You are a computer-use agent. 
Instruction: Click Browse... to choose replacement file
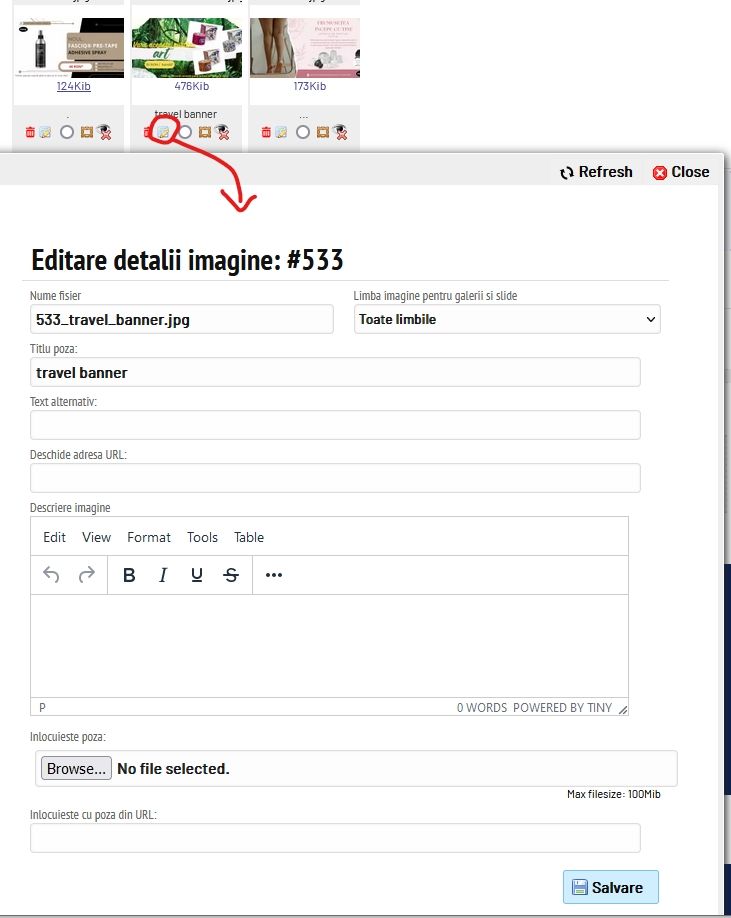coord(76,769)
